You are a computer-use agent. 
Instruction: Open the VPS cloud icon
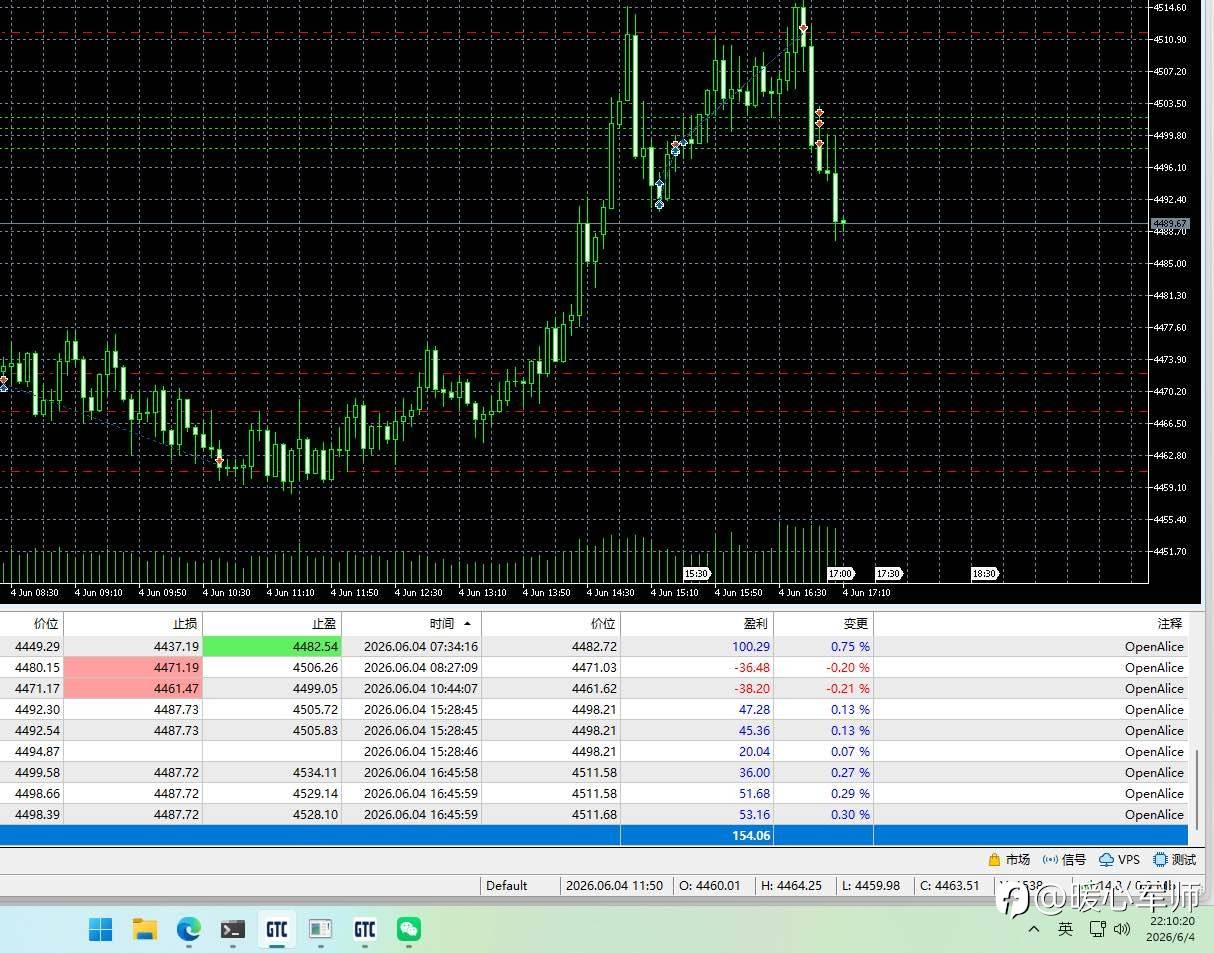pyautogui.click(x=1106, y=860)
